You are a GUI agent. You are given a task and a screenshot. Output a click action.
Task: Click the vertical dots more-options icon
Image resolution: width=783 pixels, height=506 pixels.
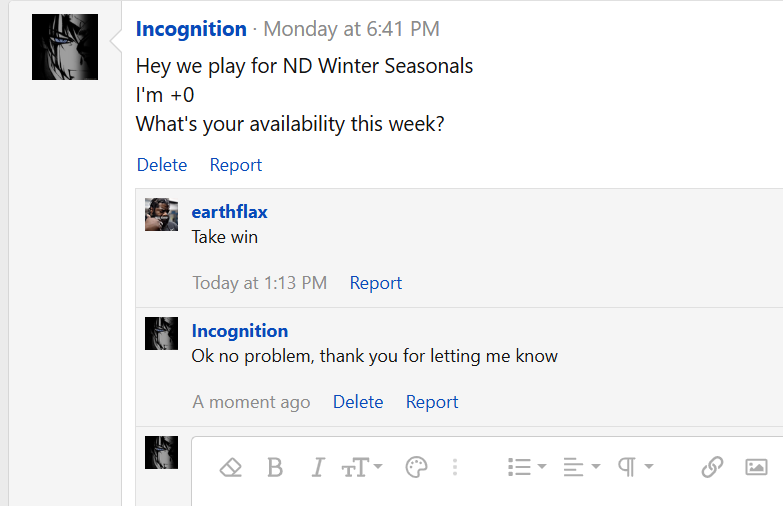455,467
